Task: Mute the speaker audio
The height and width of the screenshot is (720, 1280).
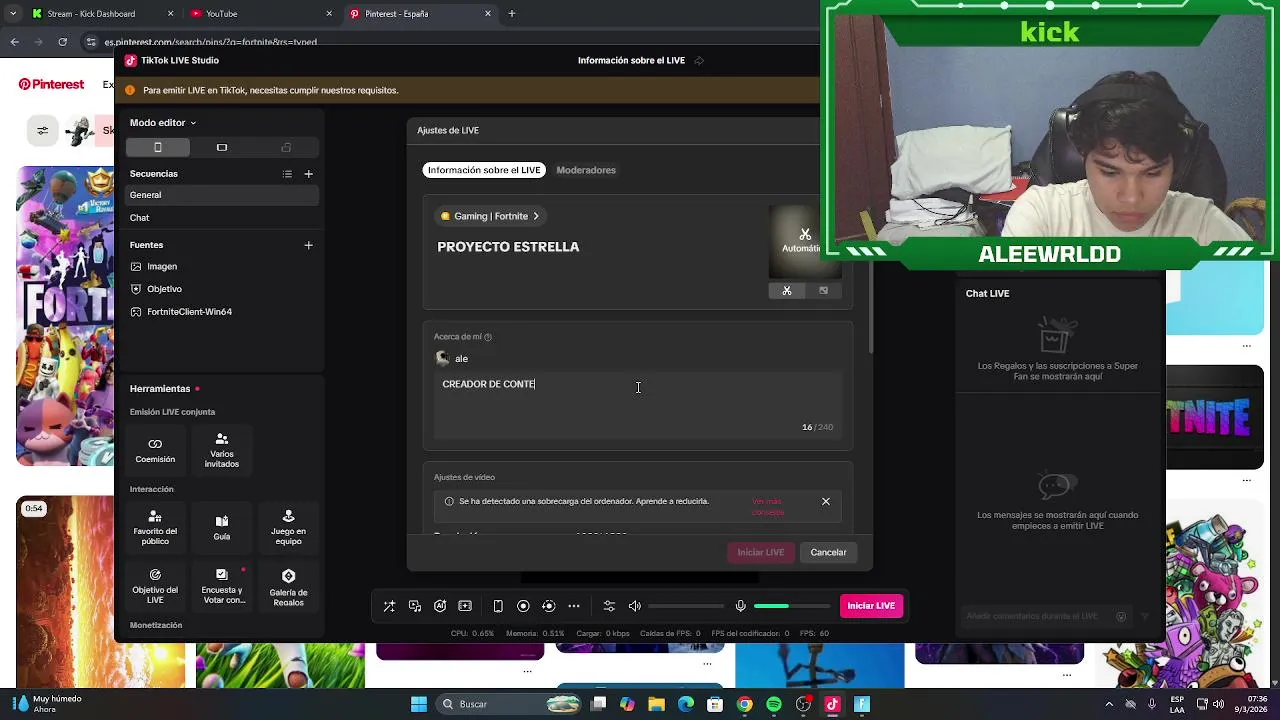Action: pyautogui.click(x=635, y=606)
